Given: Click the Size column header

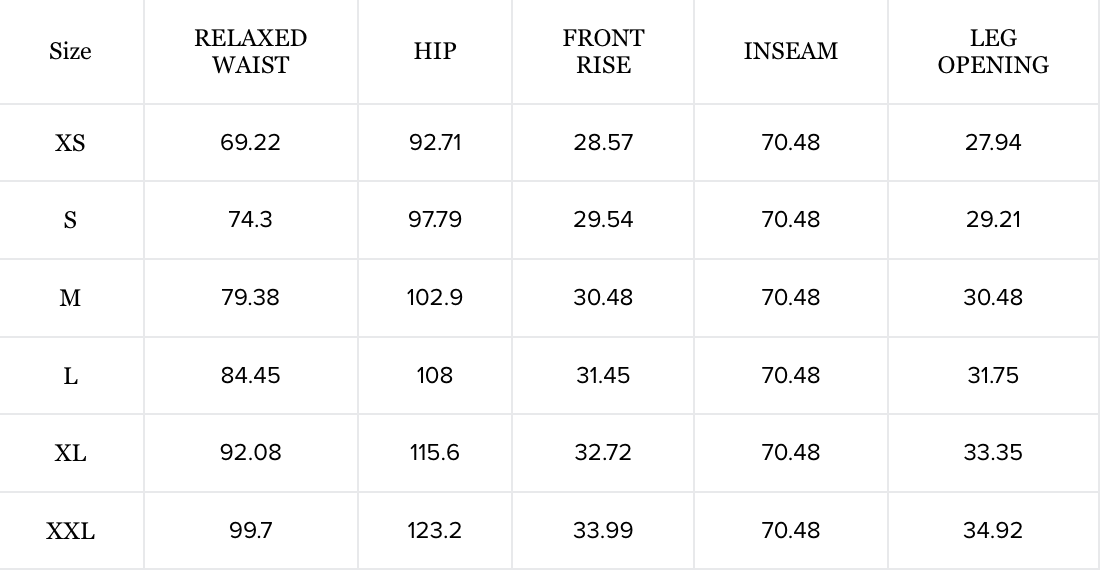Looking at the screenshot, I should (x=70, y=52).
